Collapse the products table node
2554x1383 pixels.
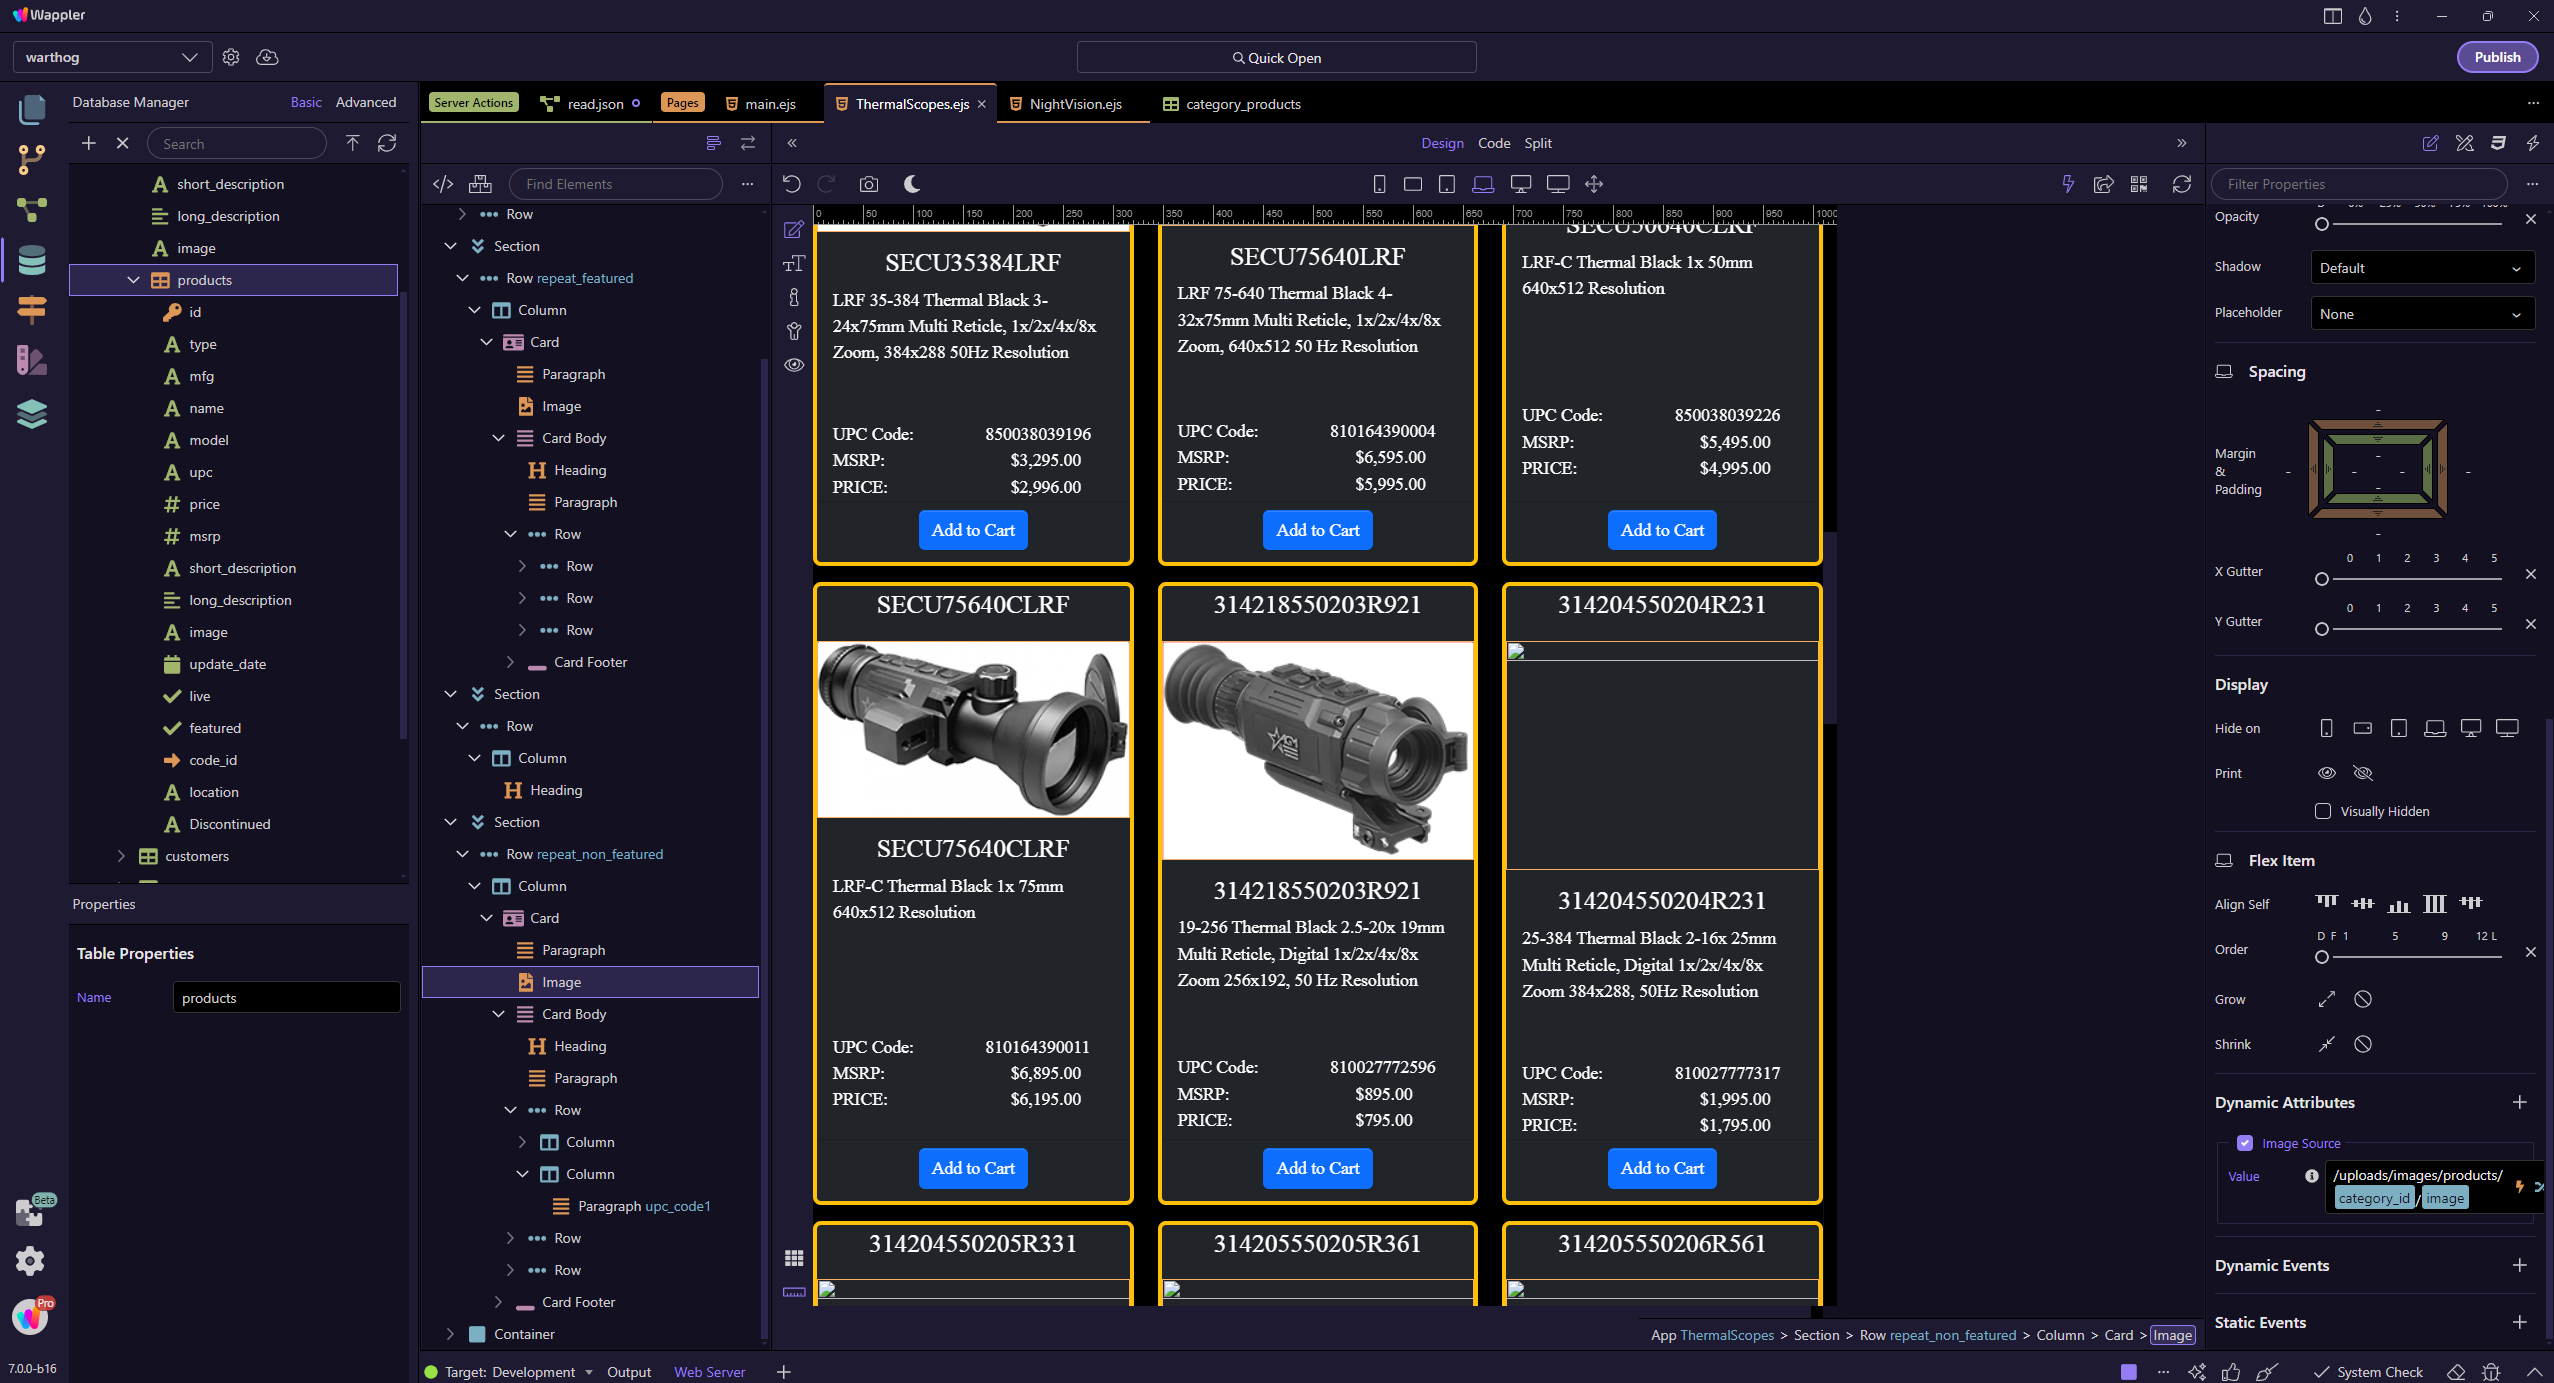pos(133,280)
